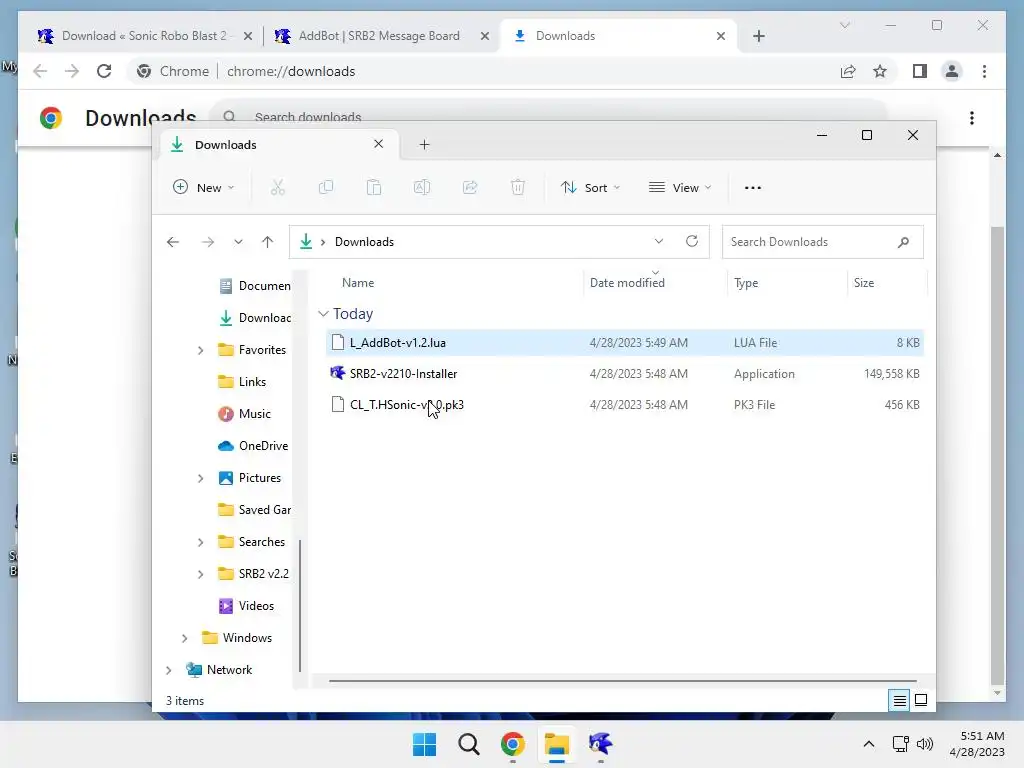Click the Chrome address bar URL
Image resolution: width=1024 pixels, height=768 pixels.
291,71
